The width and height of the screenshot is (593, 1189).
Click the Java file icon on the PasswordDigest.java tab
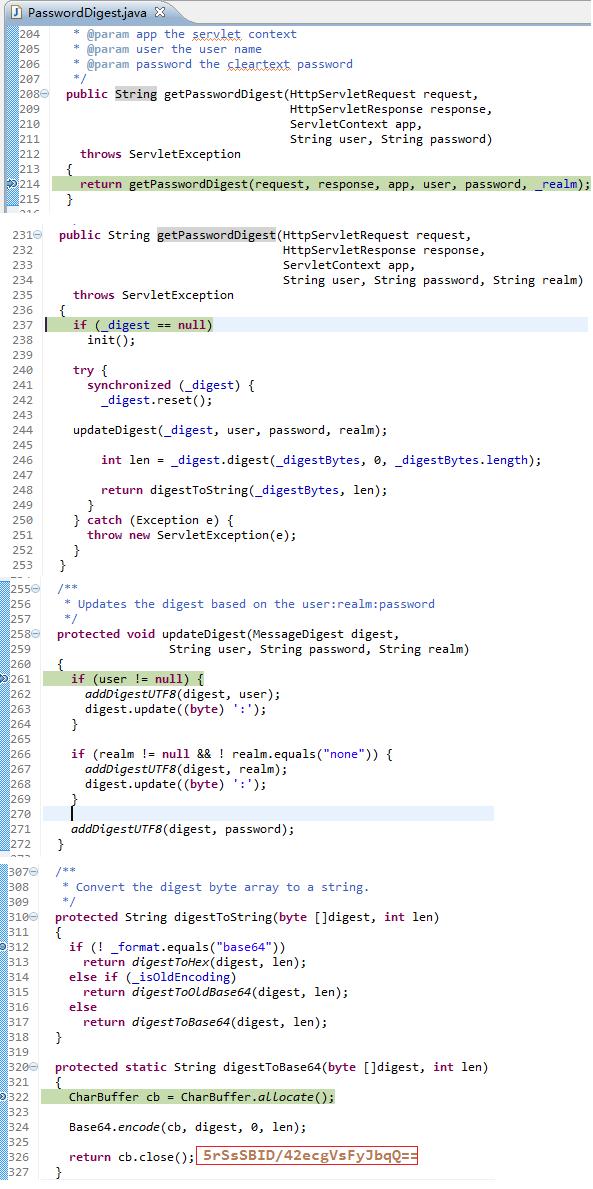pyautogui.click(x=16, y=12)
